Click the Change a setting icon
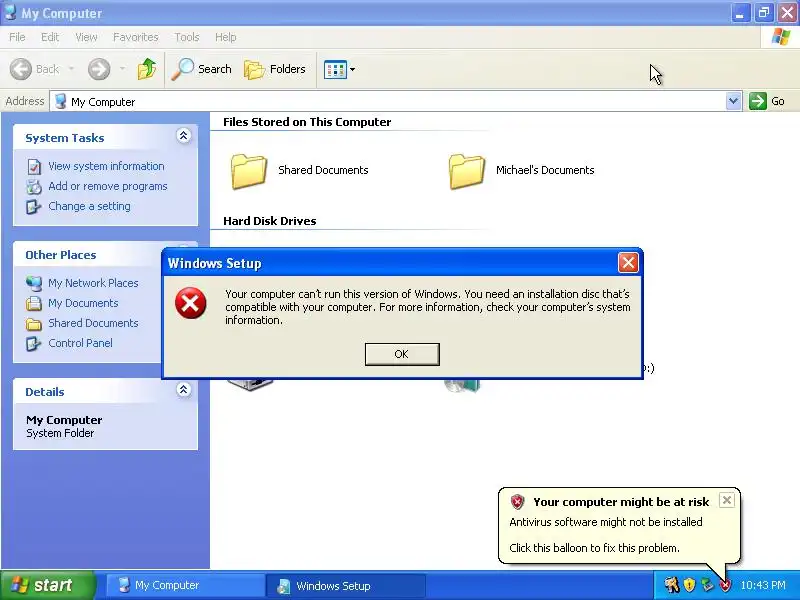This screenshot has height=600, width=800. point(34,207)
